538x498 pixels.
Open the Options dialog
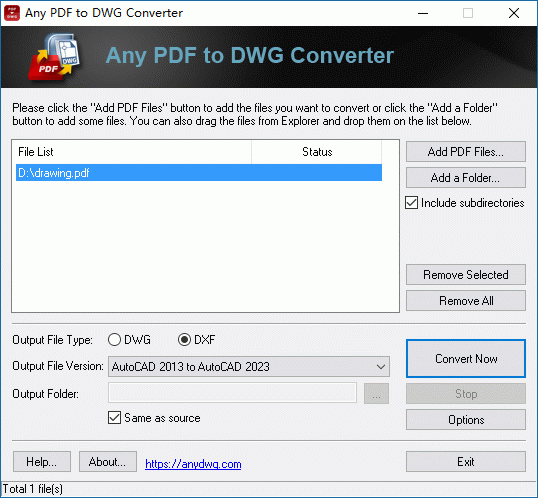click(x=466, y=419)
